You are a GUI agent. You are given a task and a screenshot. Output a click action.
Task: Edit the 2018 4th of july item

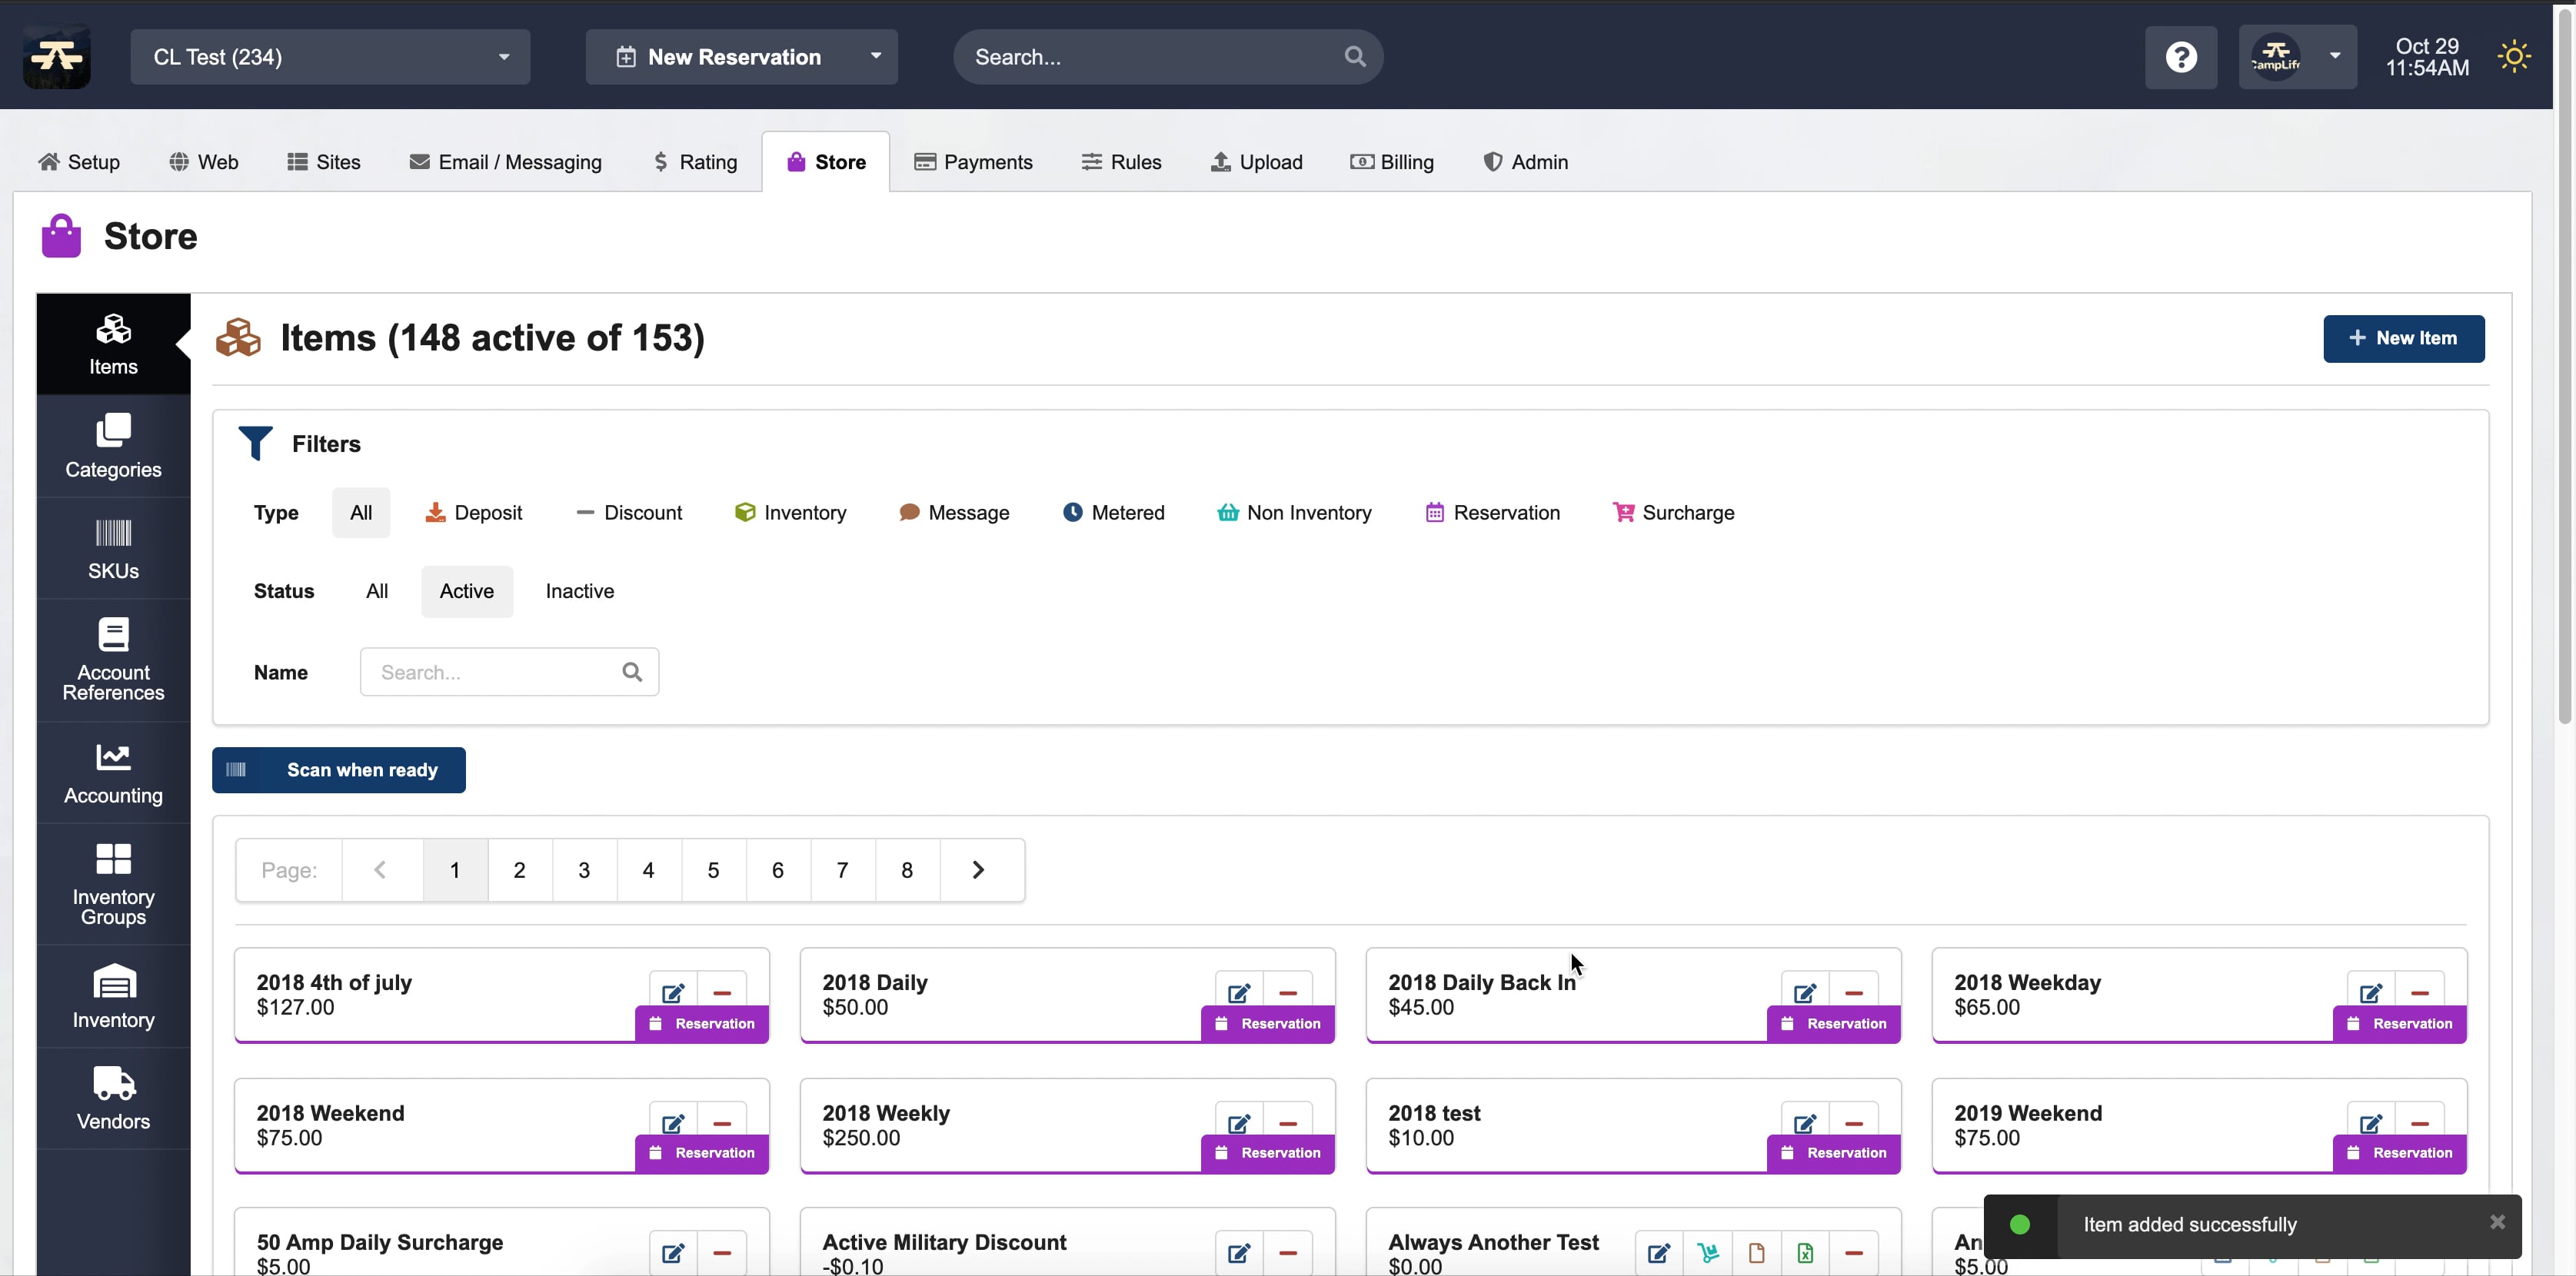[673, 992]
